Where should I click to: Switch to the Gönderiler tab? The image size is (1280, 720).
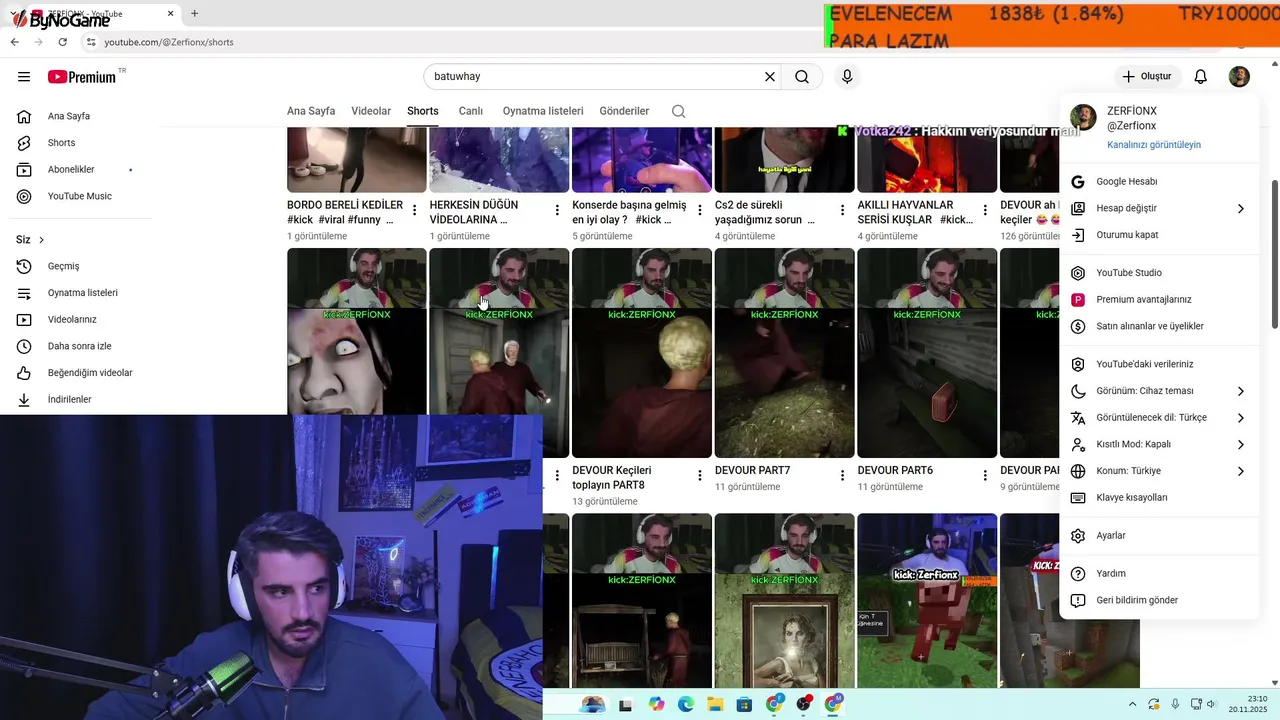pos(624,111)
